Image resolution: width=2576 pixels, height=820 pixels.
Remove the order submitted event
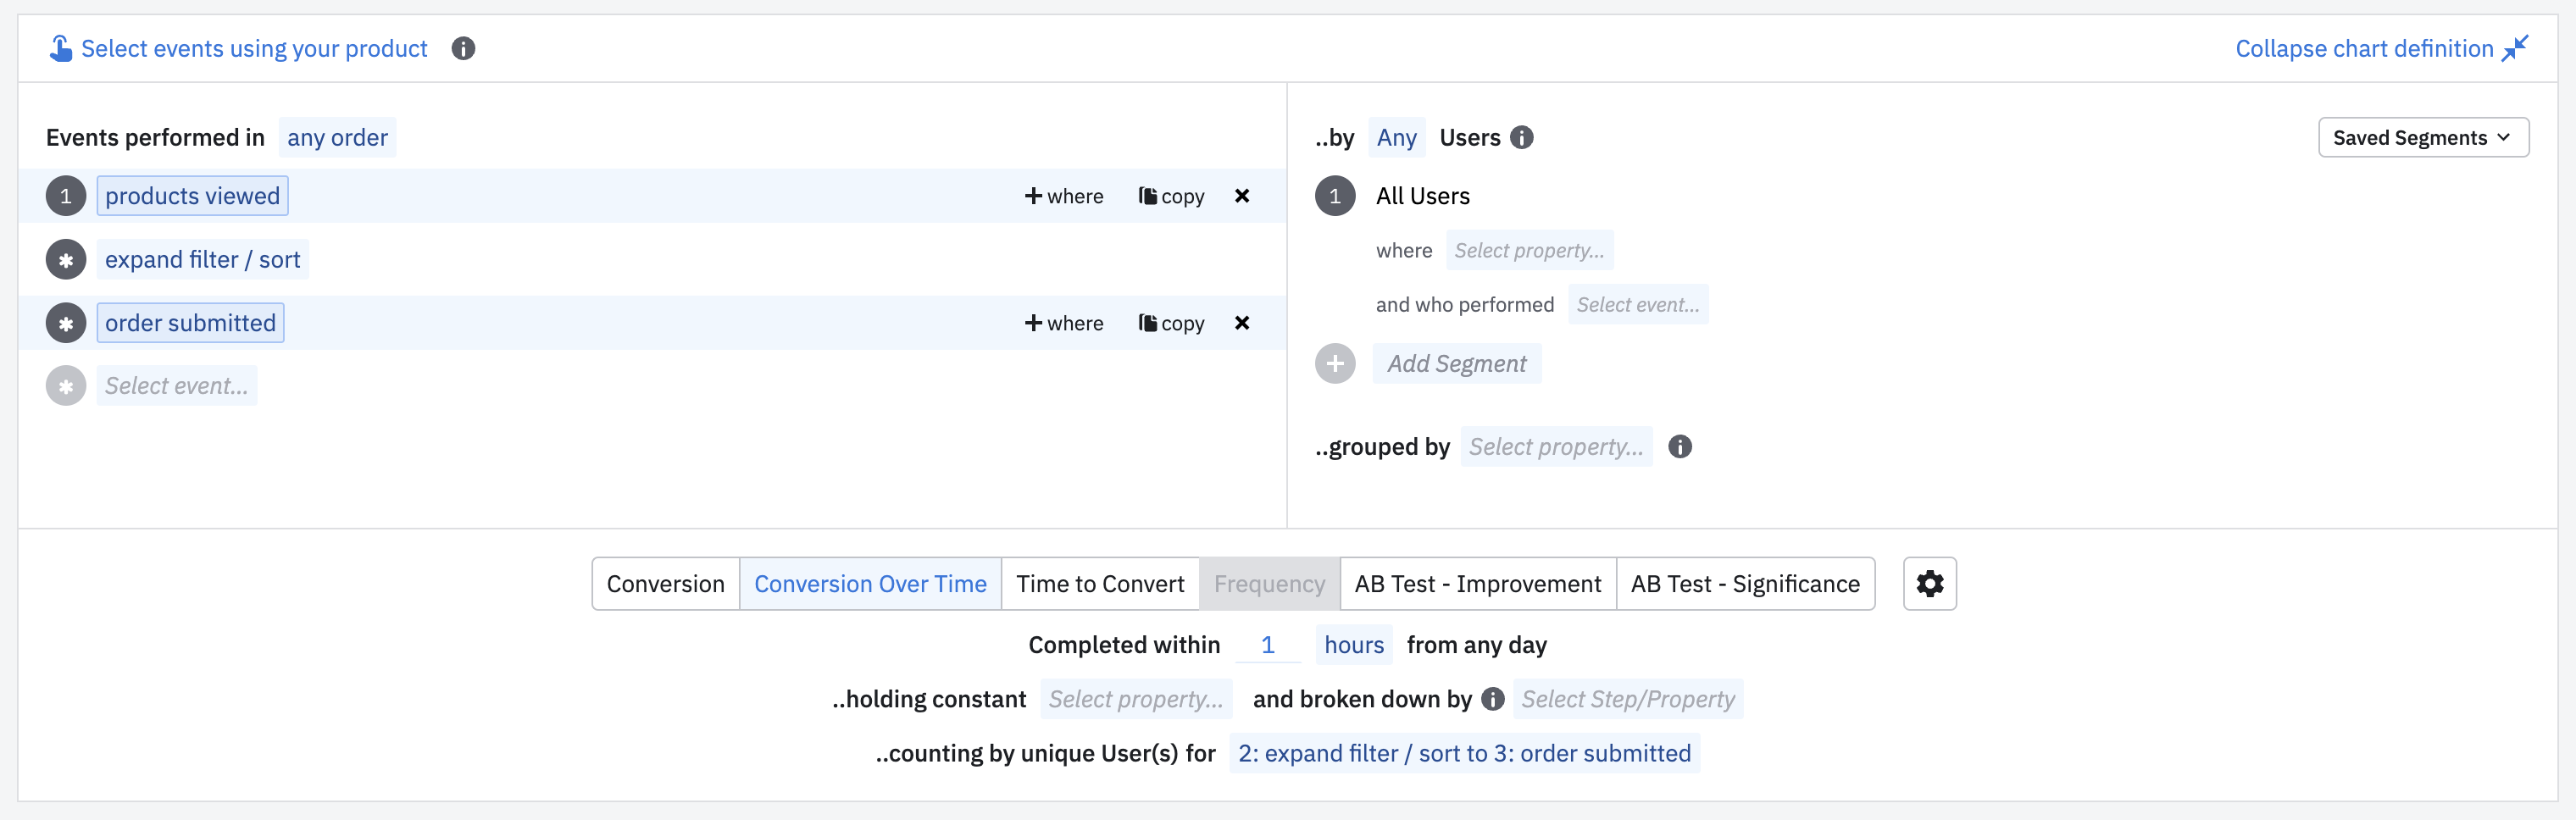(x=1242, y=323)
